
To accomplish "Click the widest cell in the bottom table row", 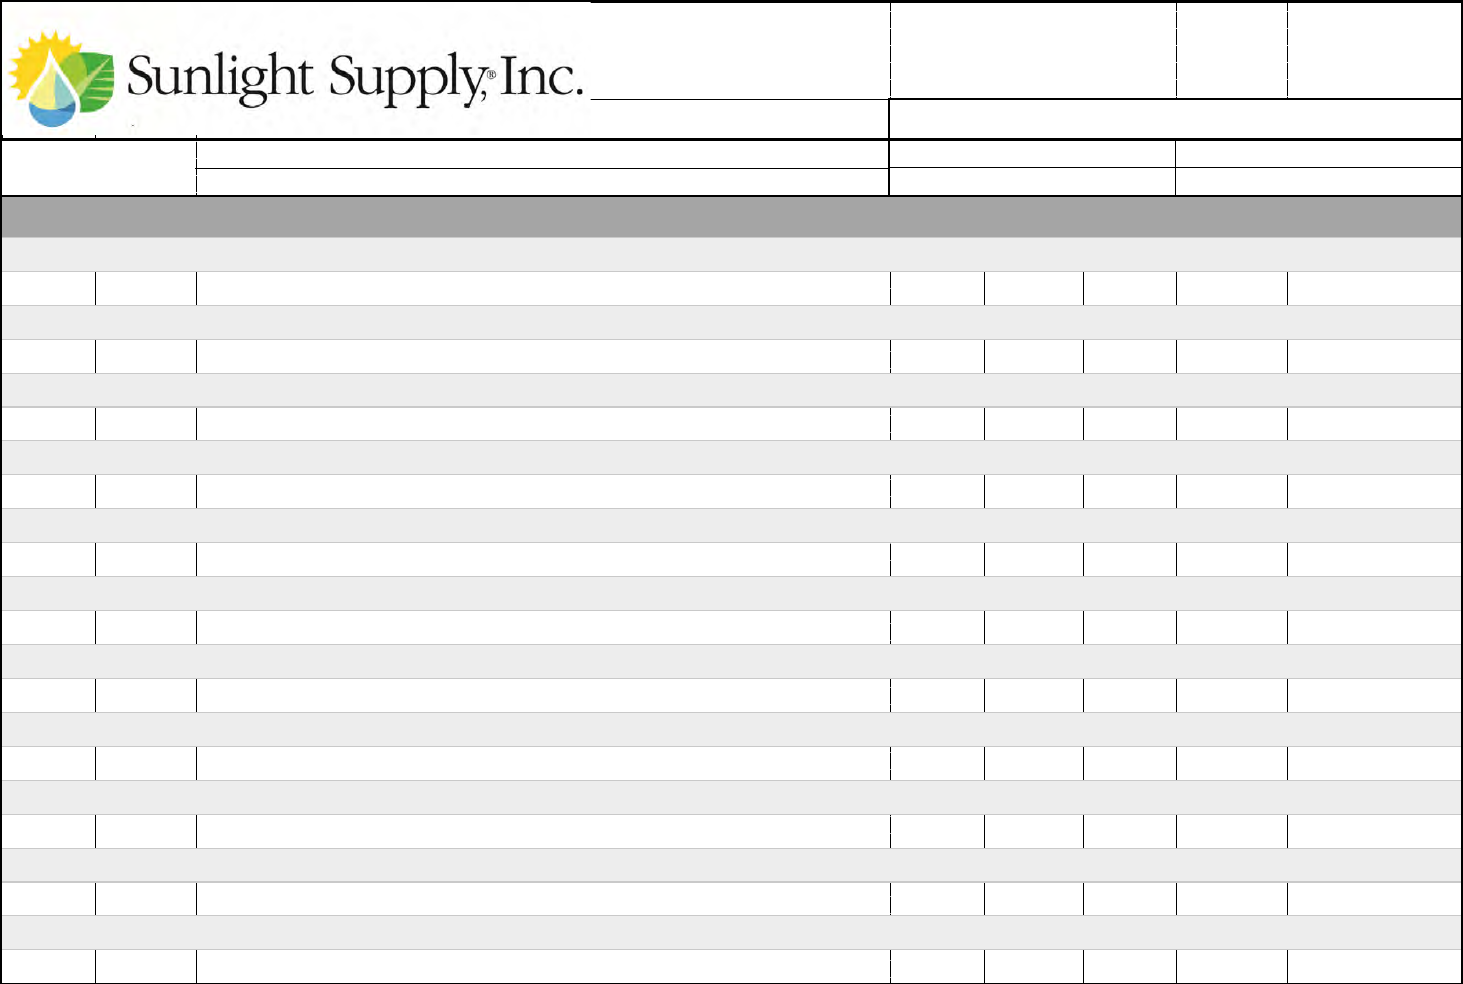I will [542, 966].
